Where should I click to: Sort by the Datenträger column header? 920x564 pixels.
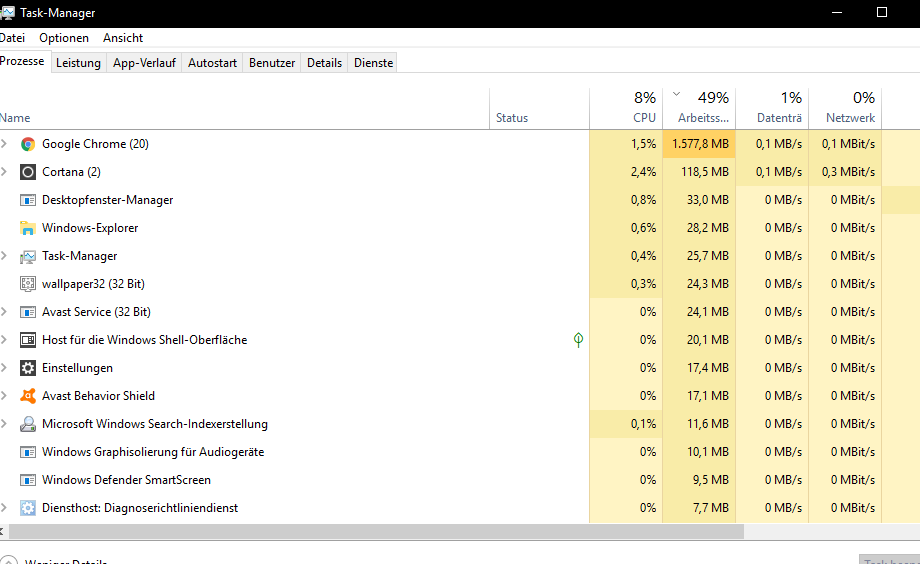point(772,109)
